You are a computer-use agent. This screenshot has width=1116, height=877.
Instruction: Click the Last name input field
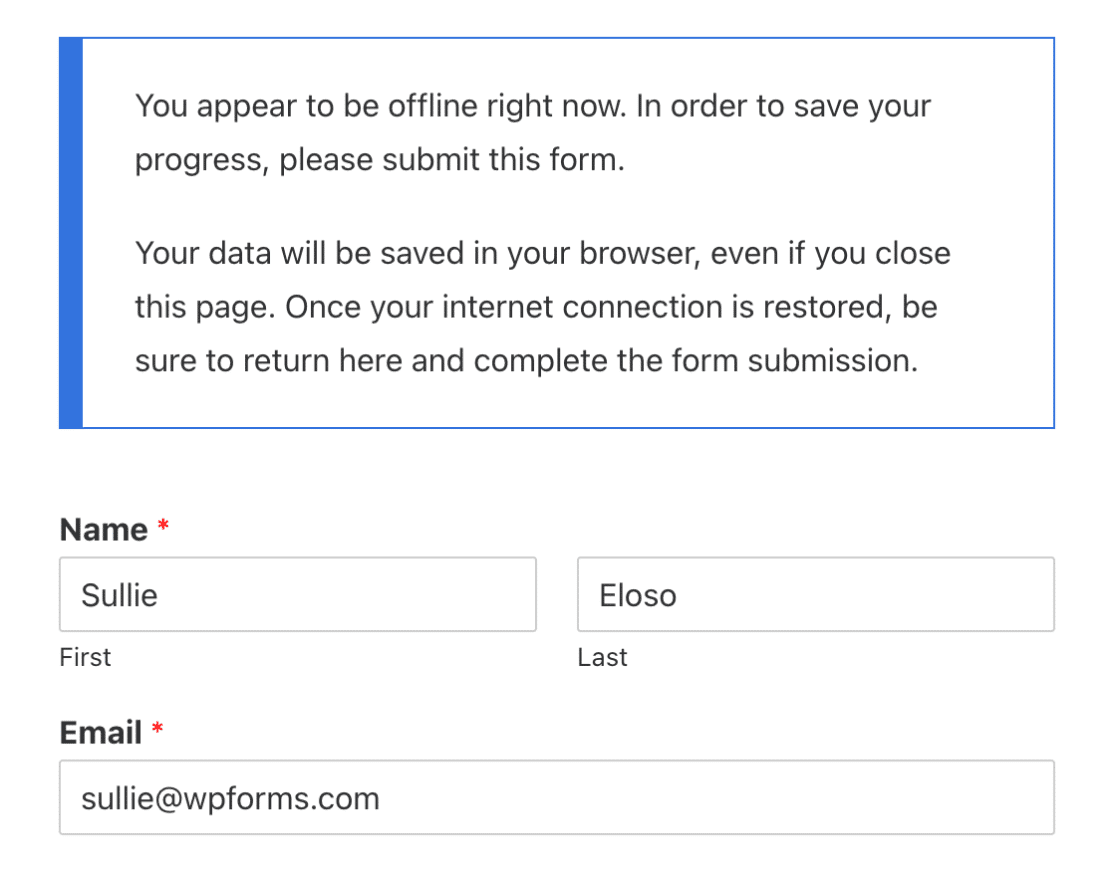(x=815, y=594)
